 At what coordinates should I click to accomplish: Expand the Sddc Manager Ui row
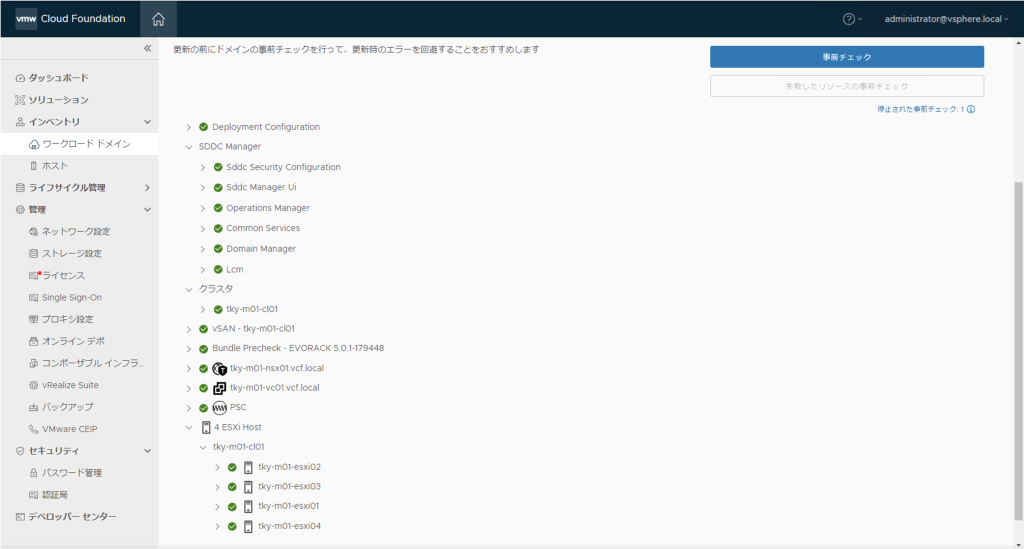coord(202,188)
